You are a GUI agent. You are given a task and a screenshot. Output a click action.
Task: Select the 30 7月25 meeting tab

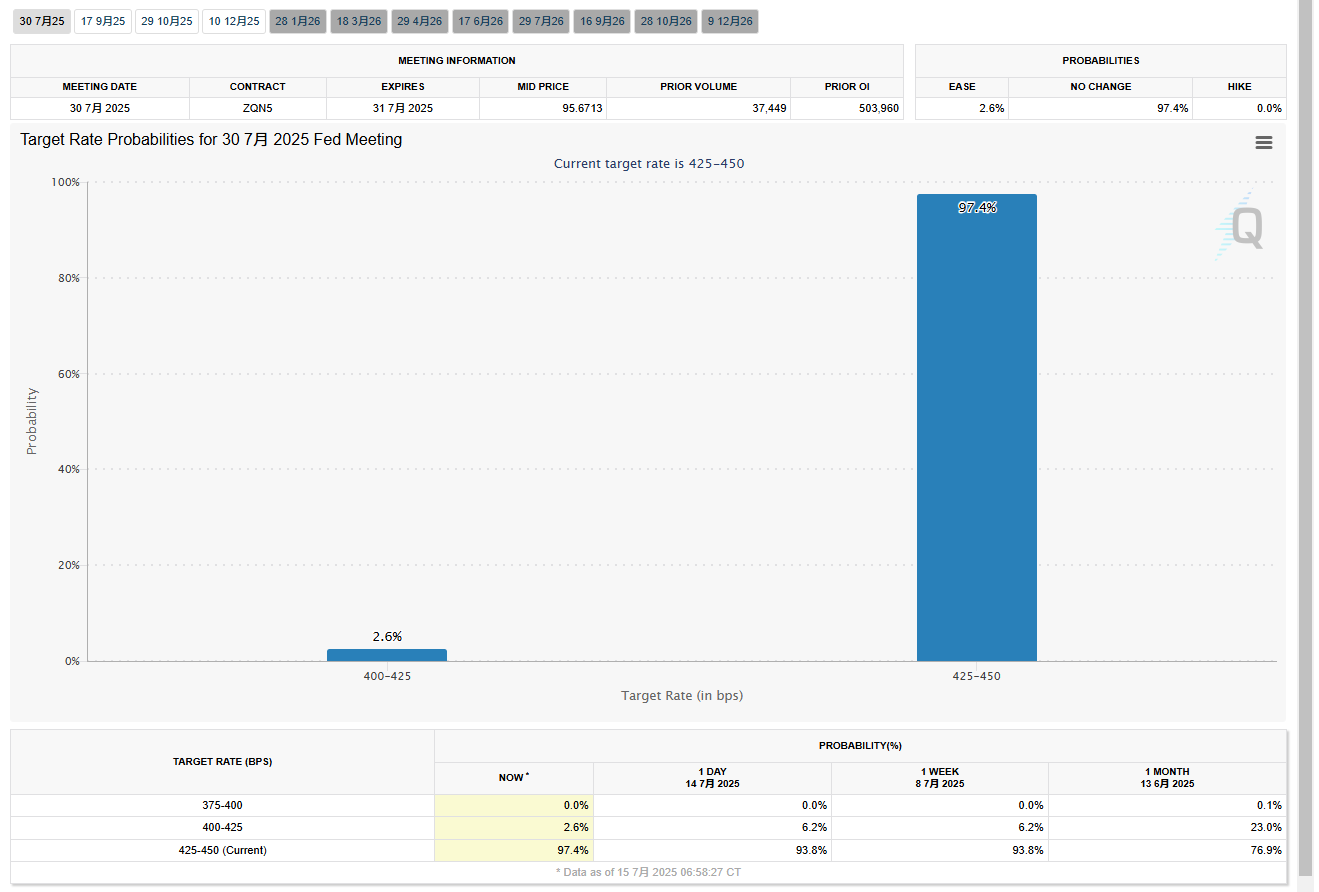pos(42,21)
